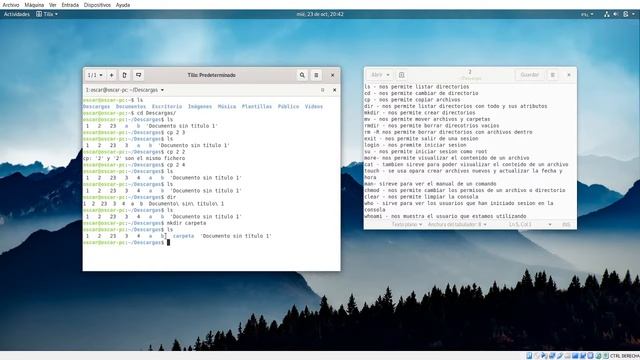Open the terminal title dropdown escar@escar-pc
640x360 pixels.
point(125,90)
